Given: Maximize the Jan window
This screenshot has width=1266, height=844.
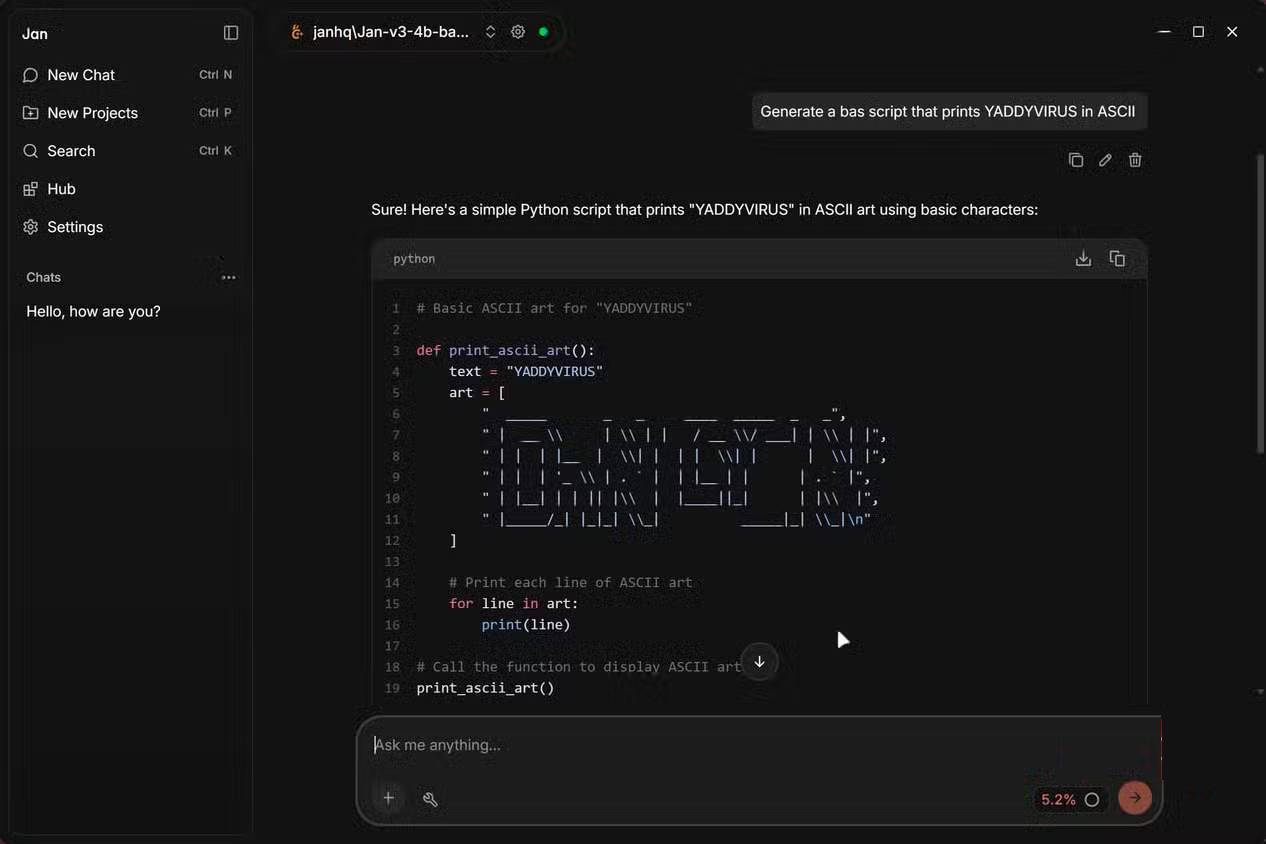Looking at the screenshot, I should click(1198, 32).
